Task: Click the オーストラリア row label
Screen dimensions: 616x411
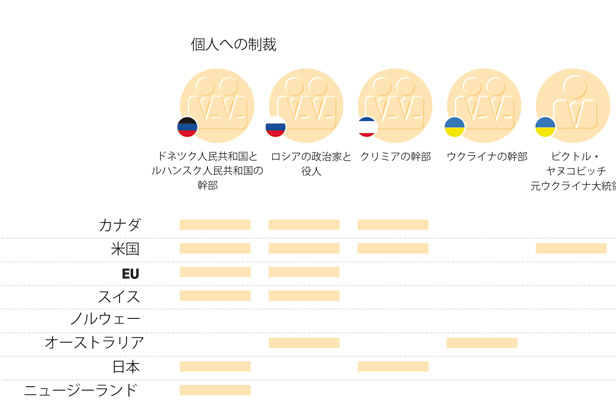Action: tap(94, 343)
